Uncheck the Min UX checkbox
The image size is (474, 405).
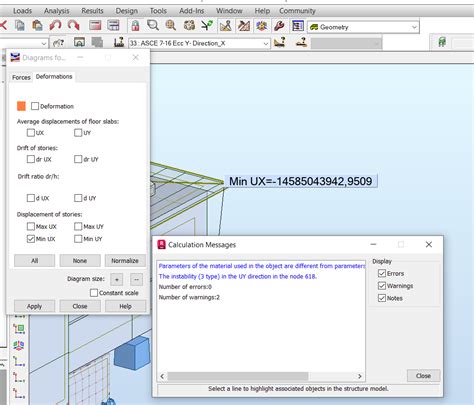pos(31,239)
